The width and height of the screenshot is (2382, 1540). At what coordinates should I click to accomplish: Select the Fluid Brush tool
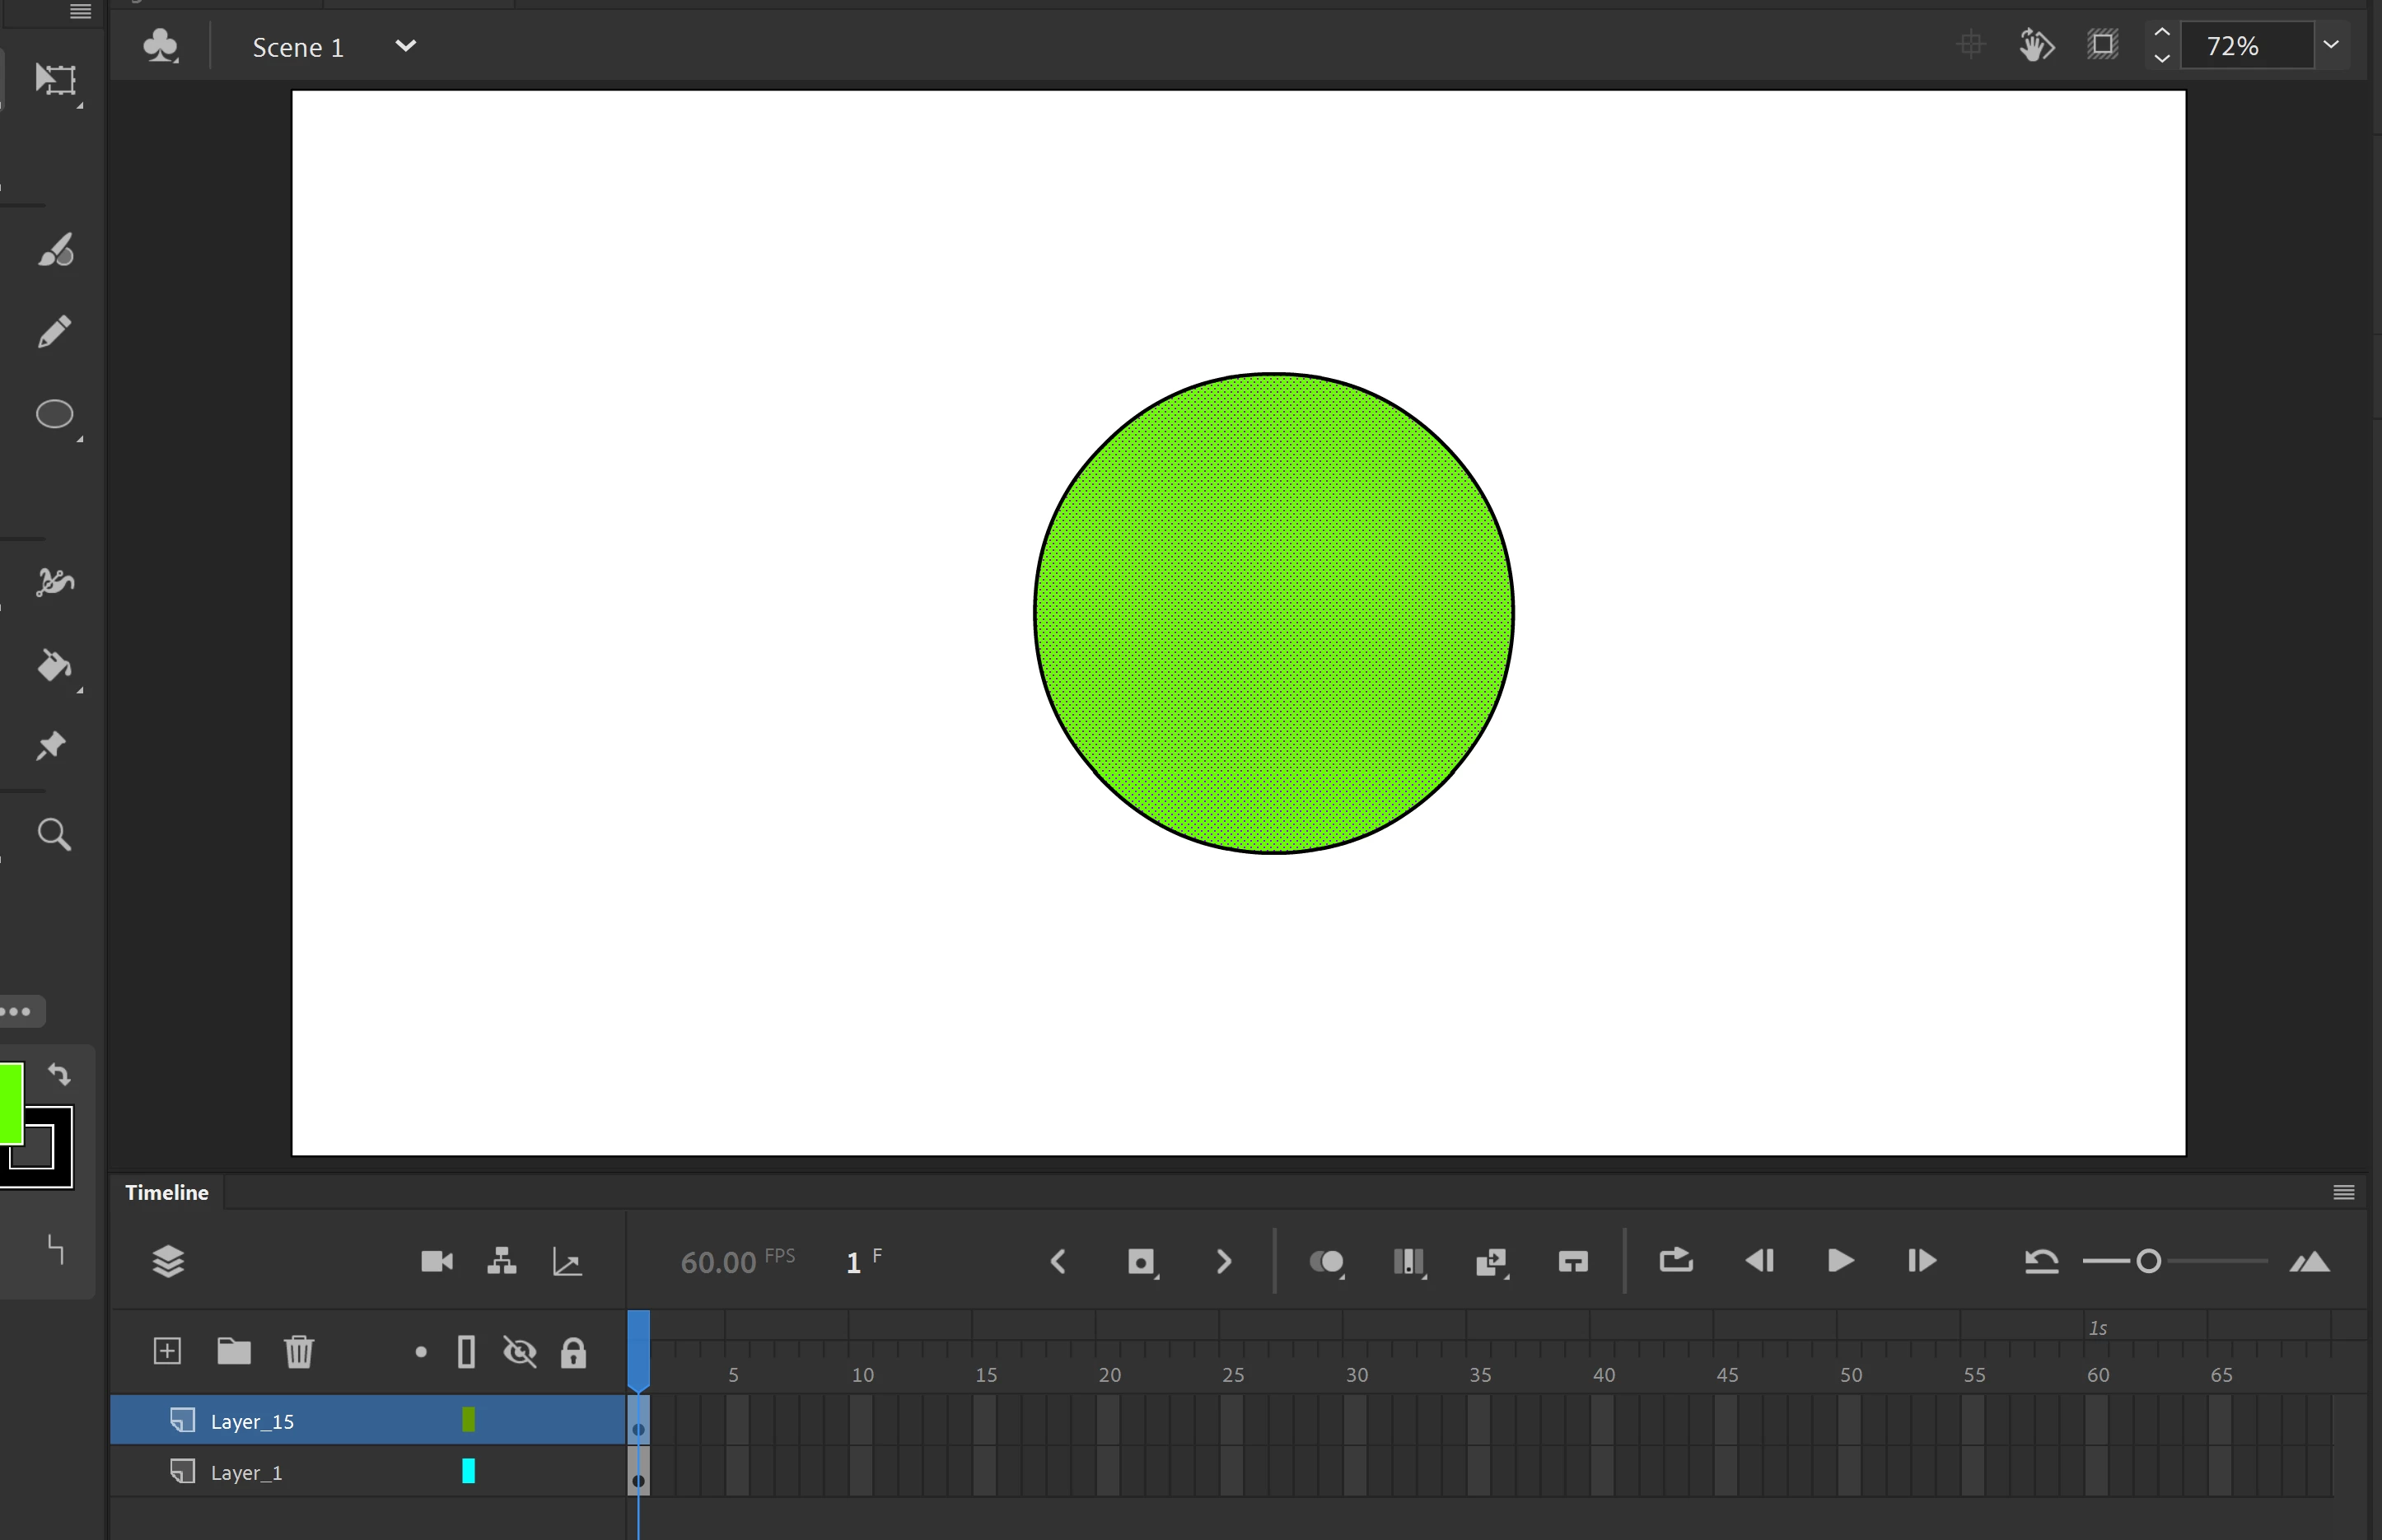point(55,250)
